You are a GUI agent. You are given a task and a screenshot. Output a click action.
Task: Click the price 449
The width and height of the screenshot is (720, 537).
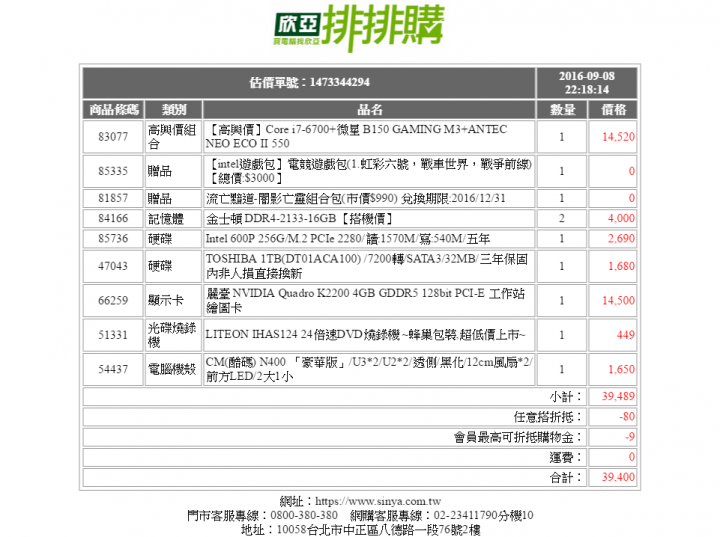click(x=625, y=335)
